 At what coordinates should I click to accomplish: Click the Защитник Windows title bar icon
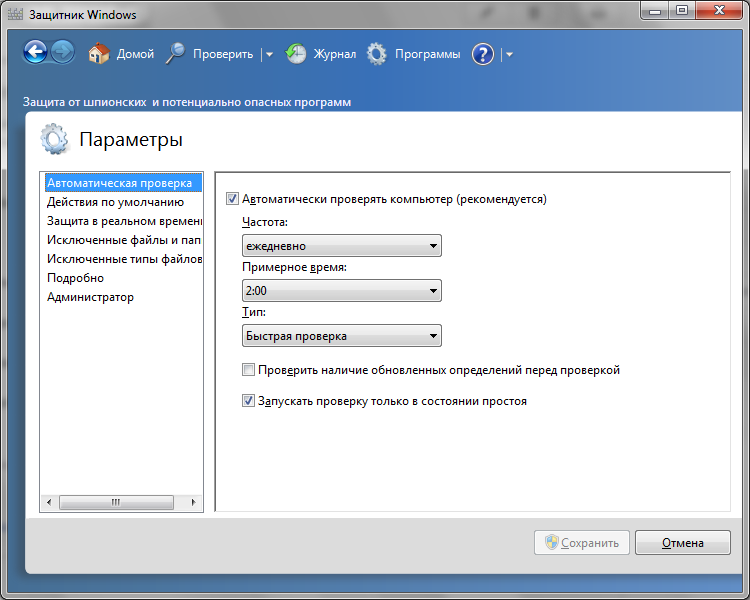[x=15, y=14]
